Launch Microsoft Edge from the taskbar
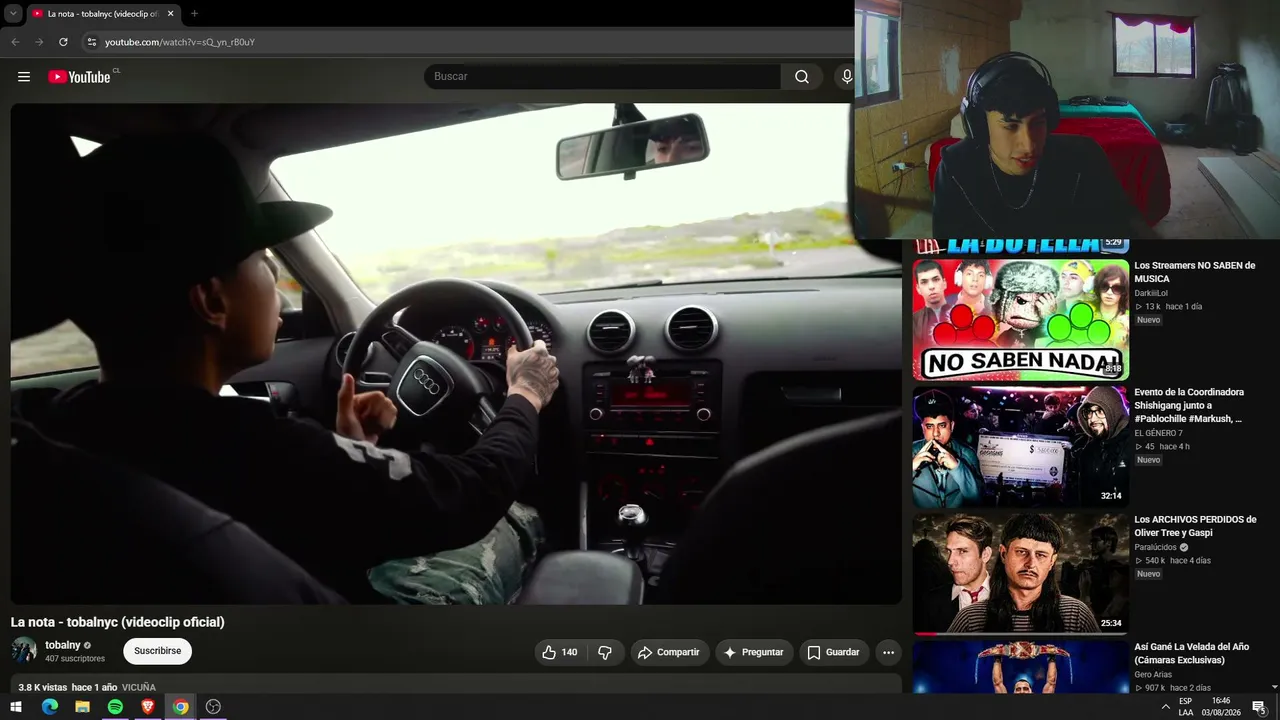This screenshot has height=720, width=1280. [50, 707]
